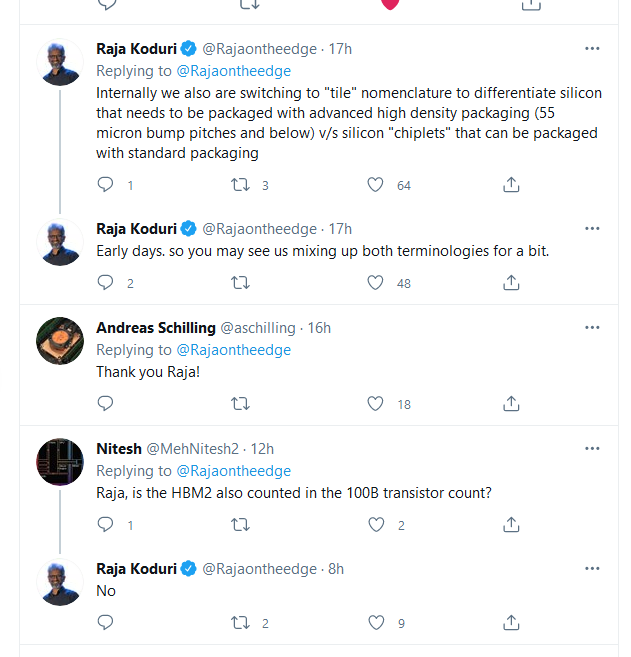This screenshot has width=631, height=657.
Task: Reply to the "tile" nomenclature tweet
Action: [x=106, y=185]
